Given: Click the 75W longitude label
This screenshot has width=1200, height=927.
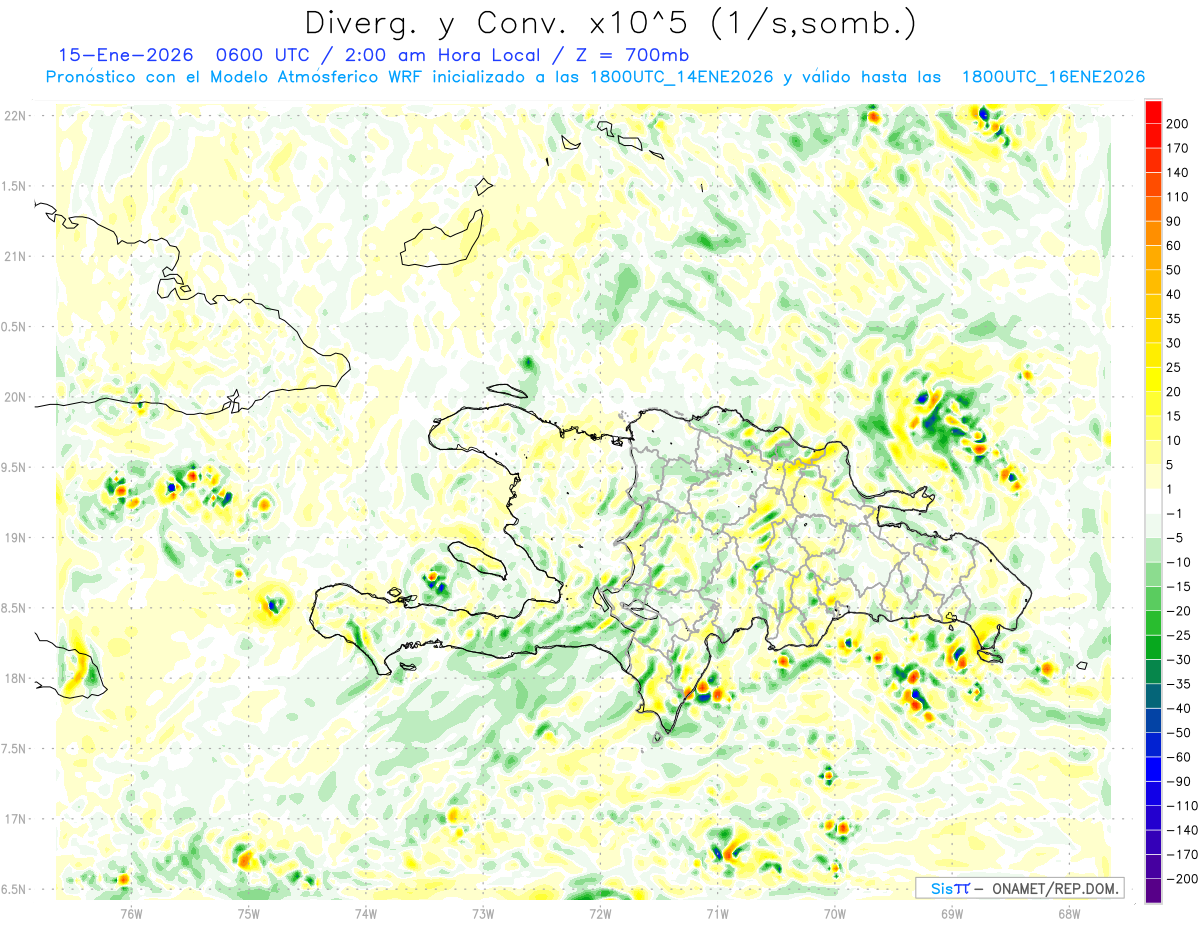Looking at the screenshot, I should pyautogui.click(x=249, y=912).
